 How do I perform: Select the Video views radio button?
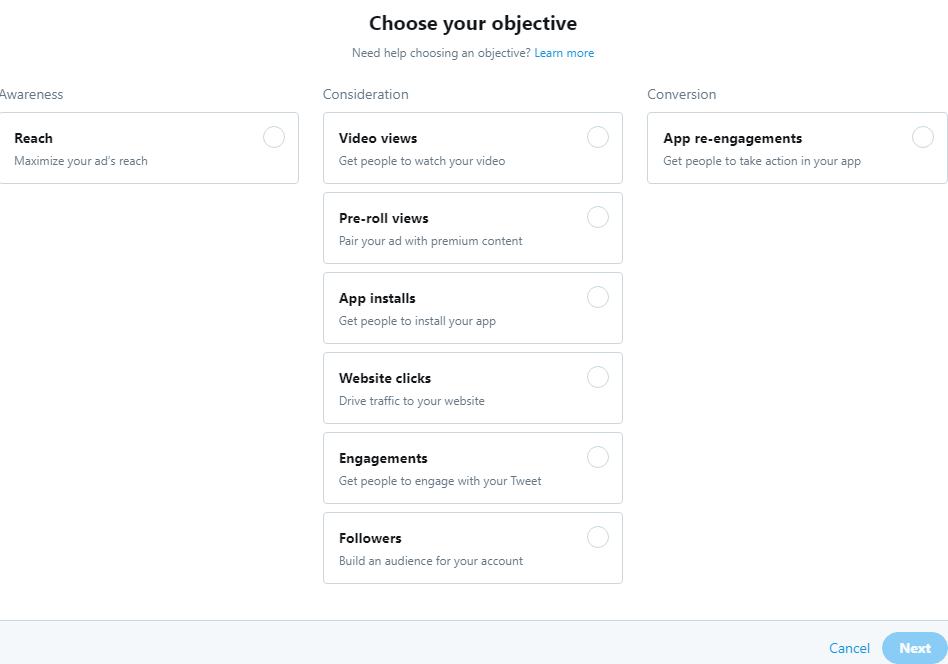pyautogui.click(x=598, y=137)
